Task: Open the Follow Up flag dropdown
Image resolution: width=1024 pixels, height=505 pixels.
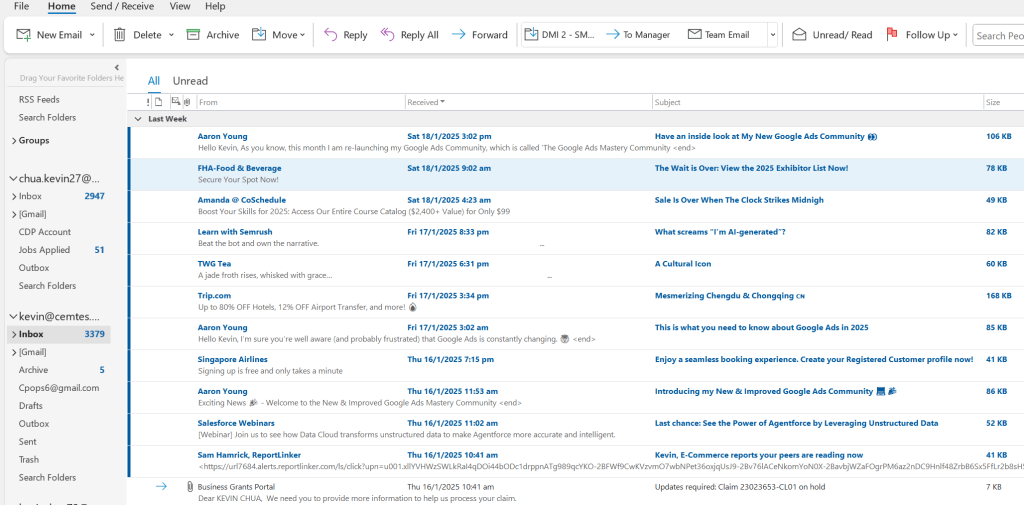Action: [956, 35]
